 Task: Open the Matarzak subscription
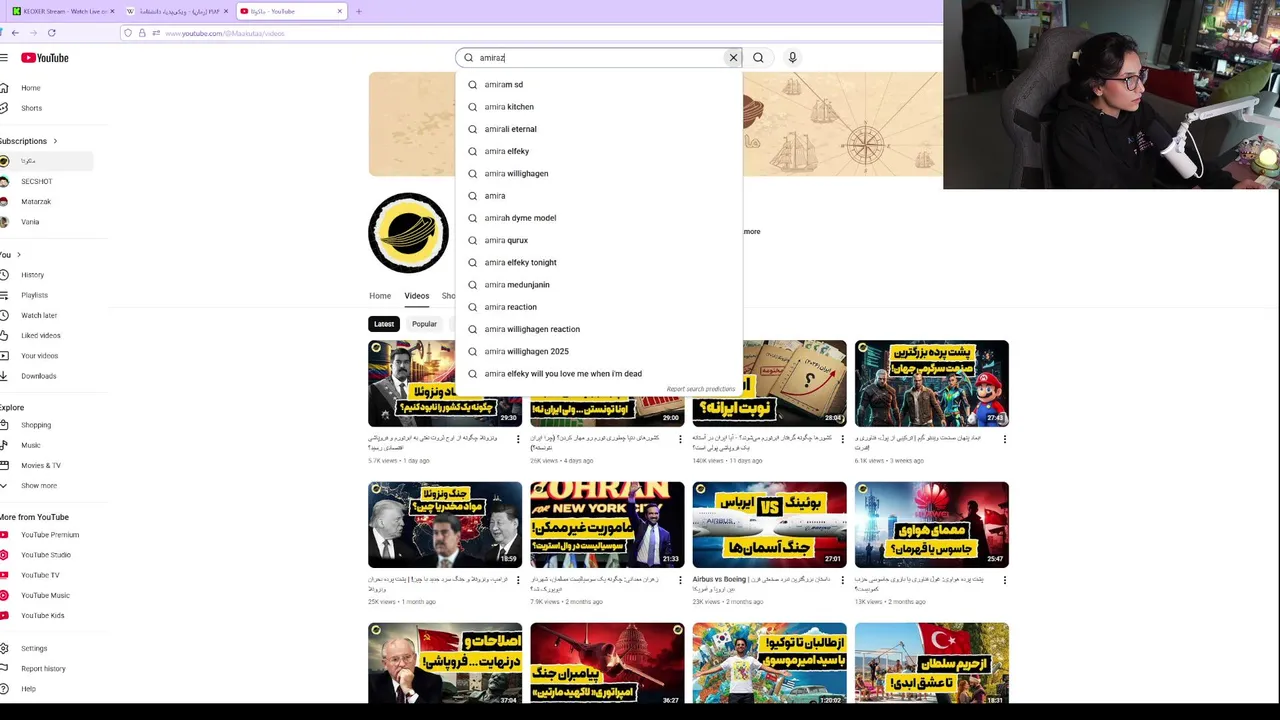(x=36, y=201)
